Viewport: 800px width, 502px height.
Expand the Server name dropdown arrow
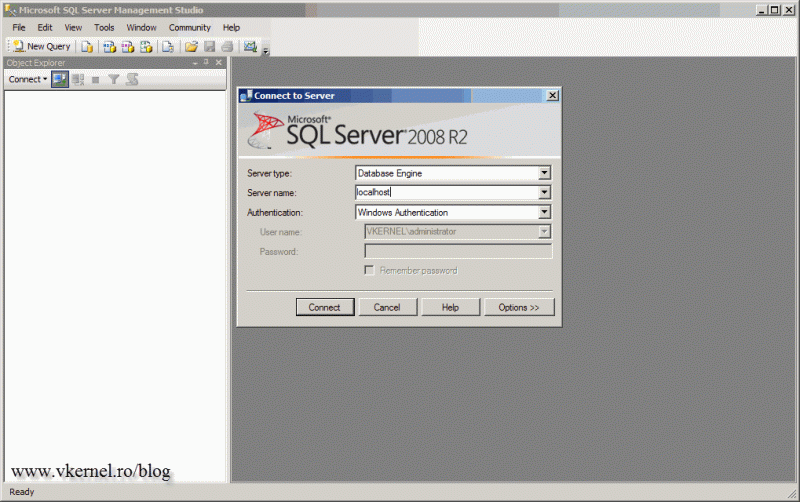[544, 192]
